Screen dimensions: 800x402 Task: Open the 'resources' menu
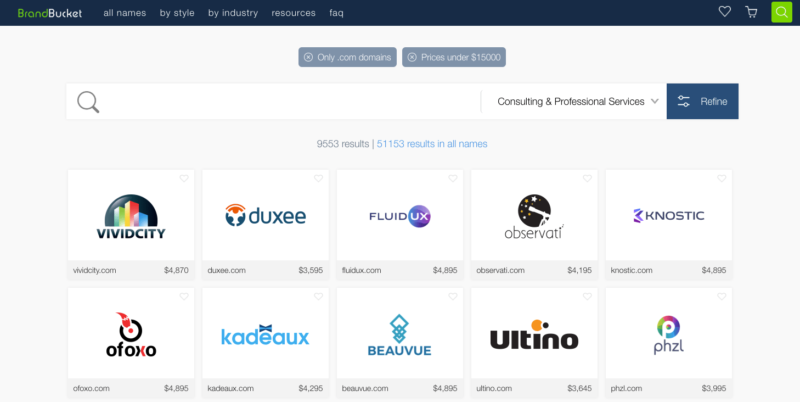293,13
